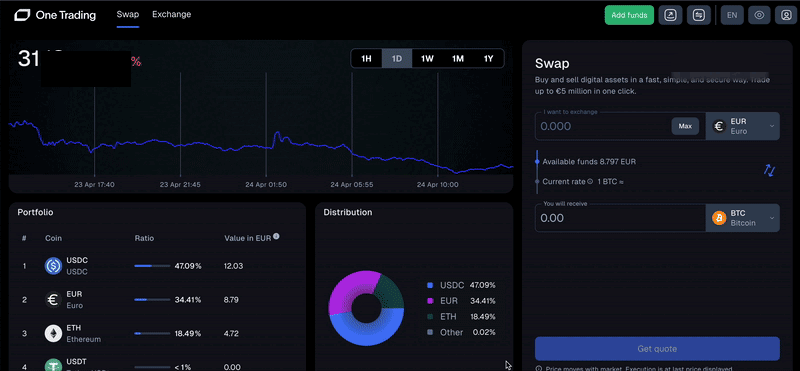Click the donut chart in Distribution
This screenshot has height=371, width=800.
coord(366,308)
